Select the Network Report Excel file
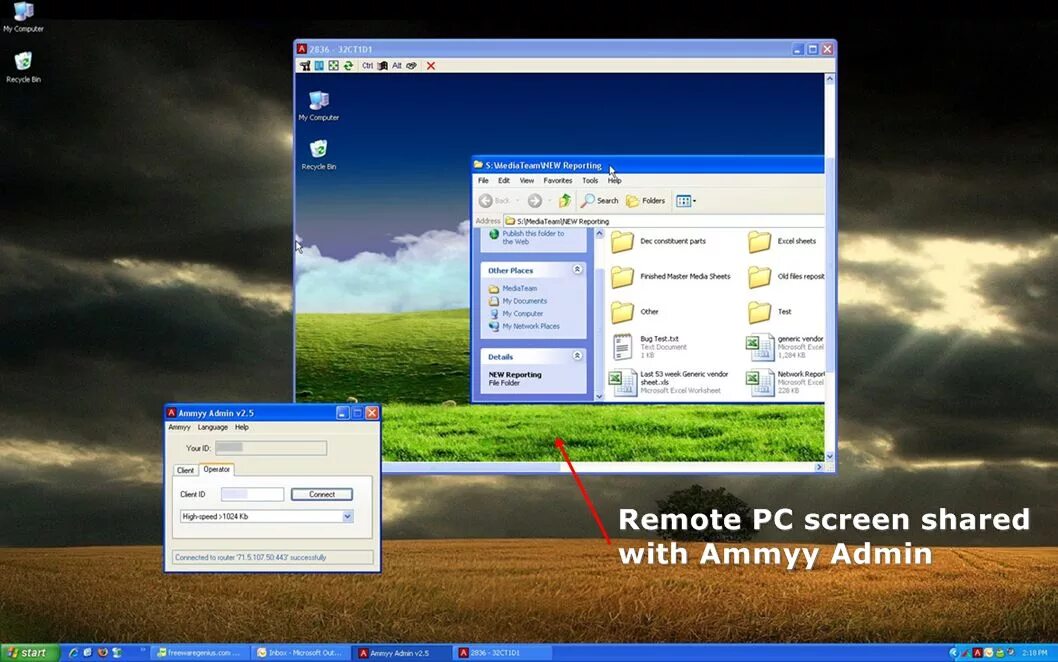This screenshot has height=662, width=1058. [785, 382]
